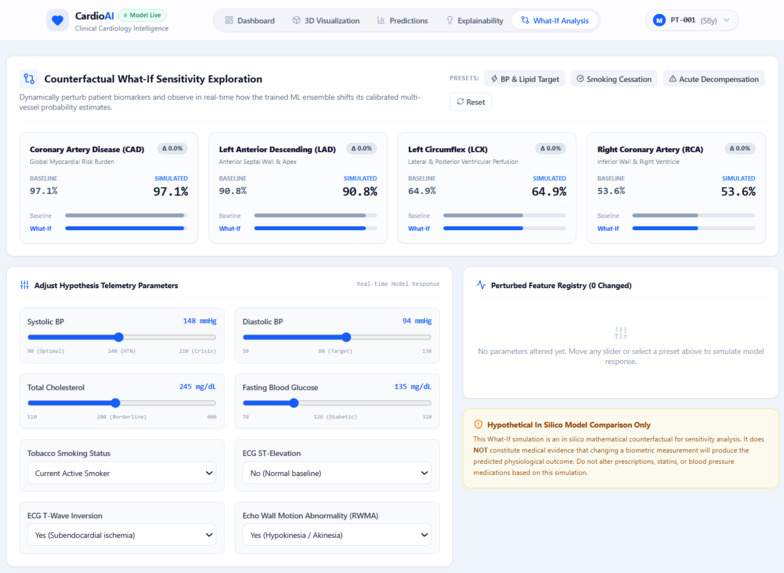Select the What-If Analysis tab
The width and height of the screenshot is (784, 573).
click(x=555, y=20)
